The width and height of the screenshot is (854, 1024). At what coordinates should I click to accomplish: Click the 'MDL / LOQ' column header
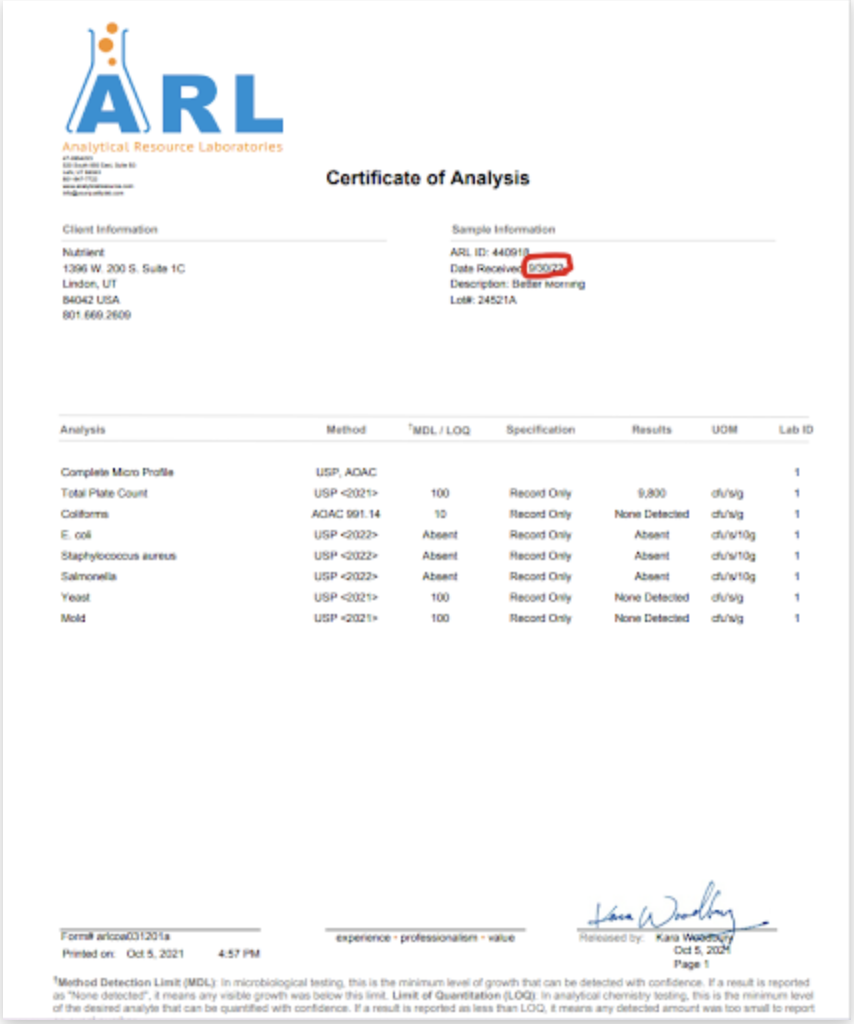pyautogui.click(x=440, y=430)
